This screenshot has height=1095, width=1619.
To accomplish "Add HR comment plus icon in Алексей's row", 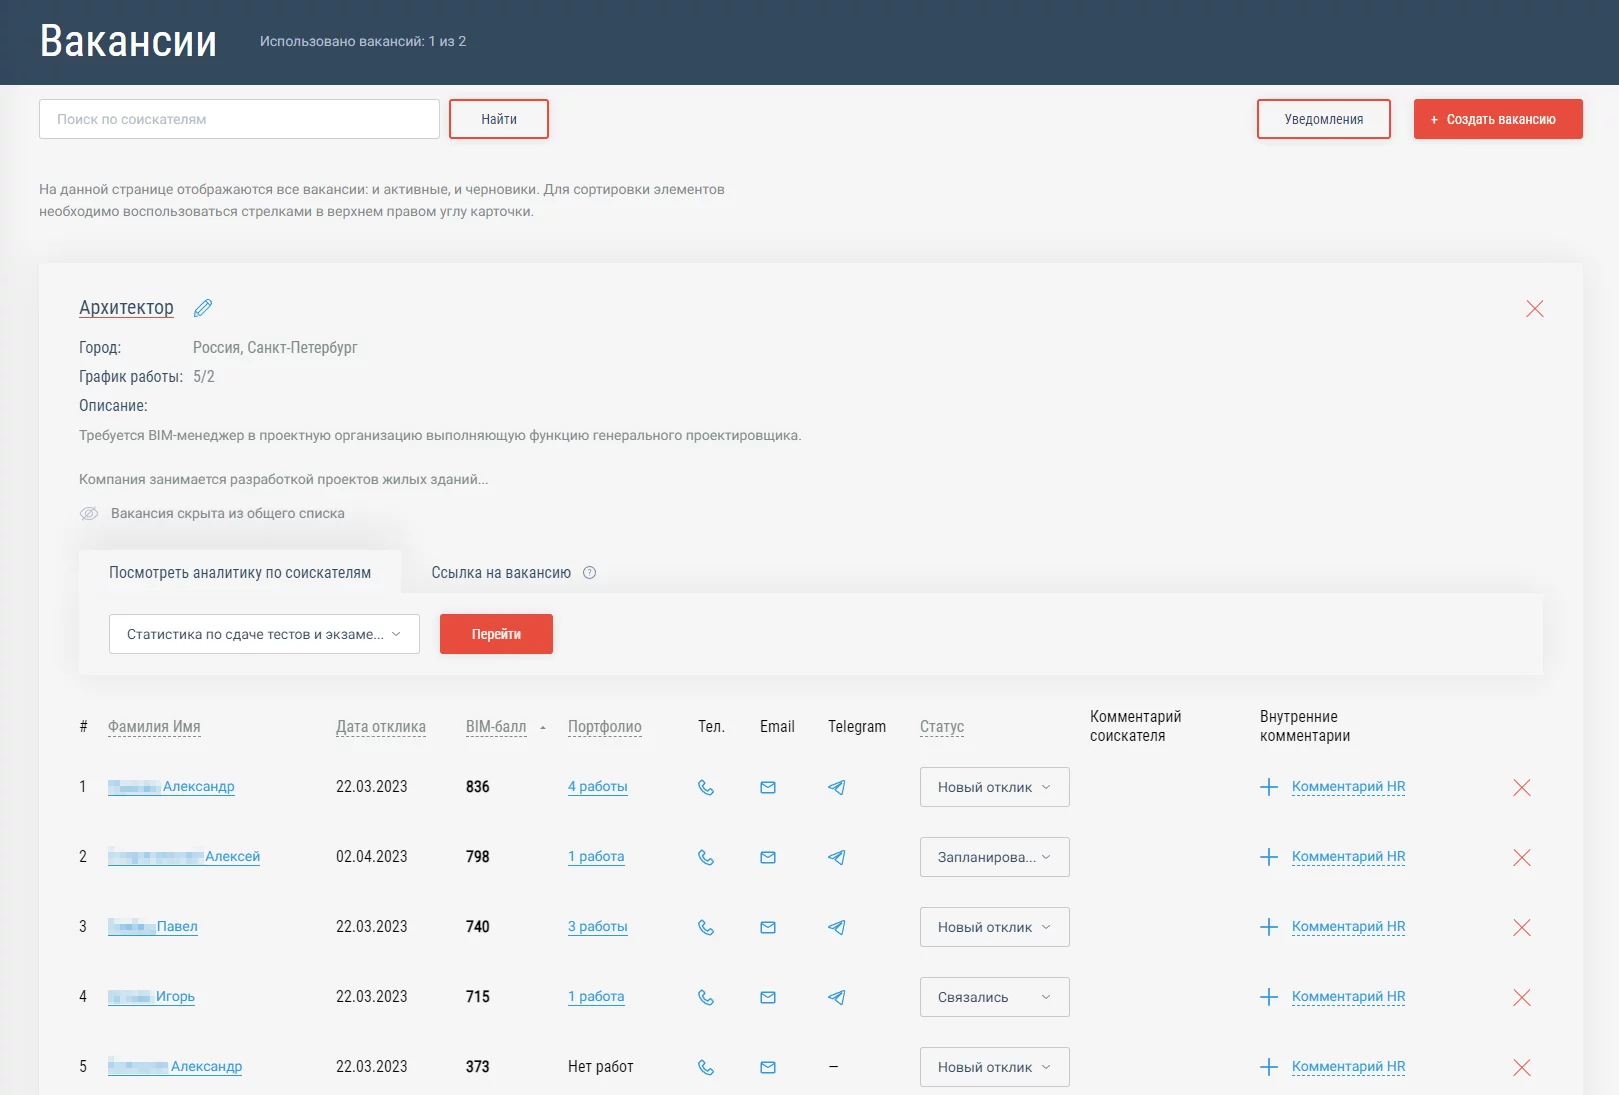I will tap(1269, 857).
